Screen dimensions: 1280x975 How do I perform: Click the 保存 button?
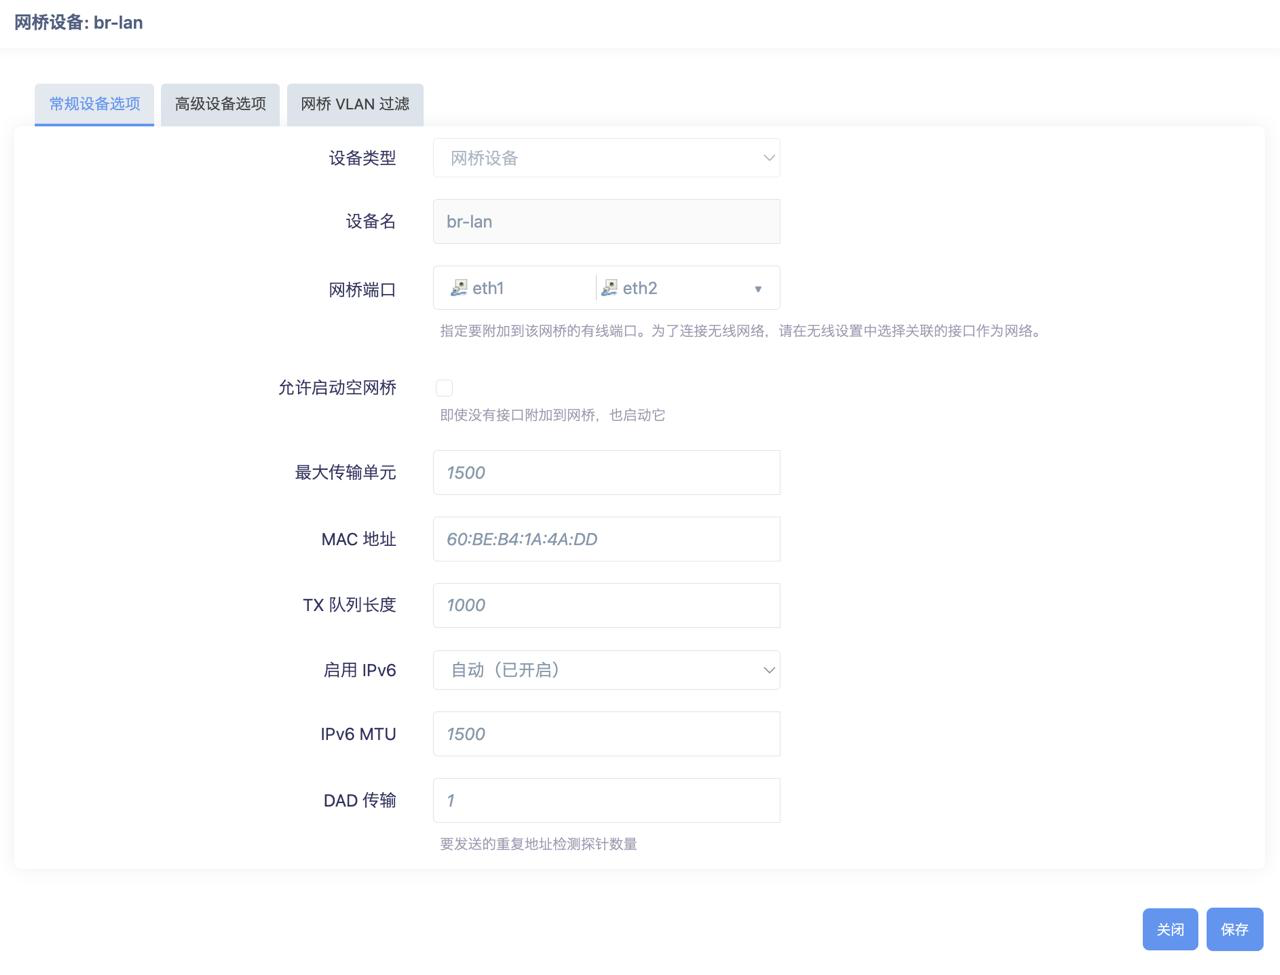point(1234,929)
